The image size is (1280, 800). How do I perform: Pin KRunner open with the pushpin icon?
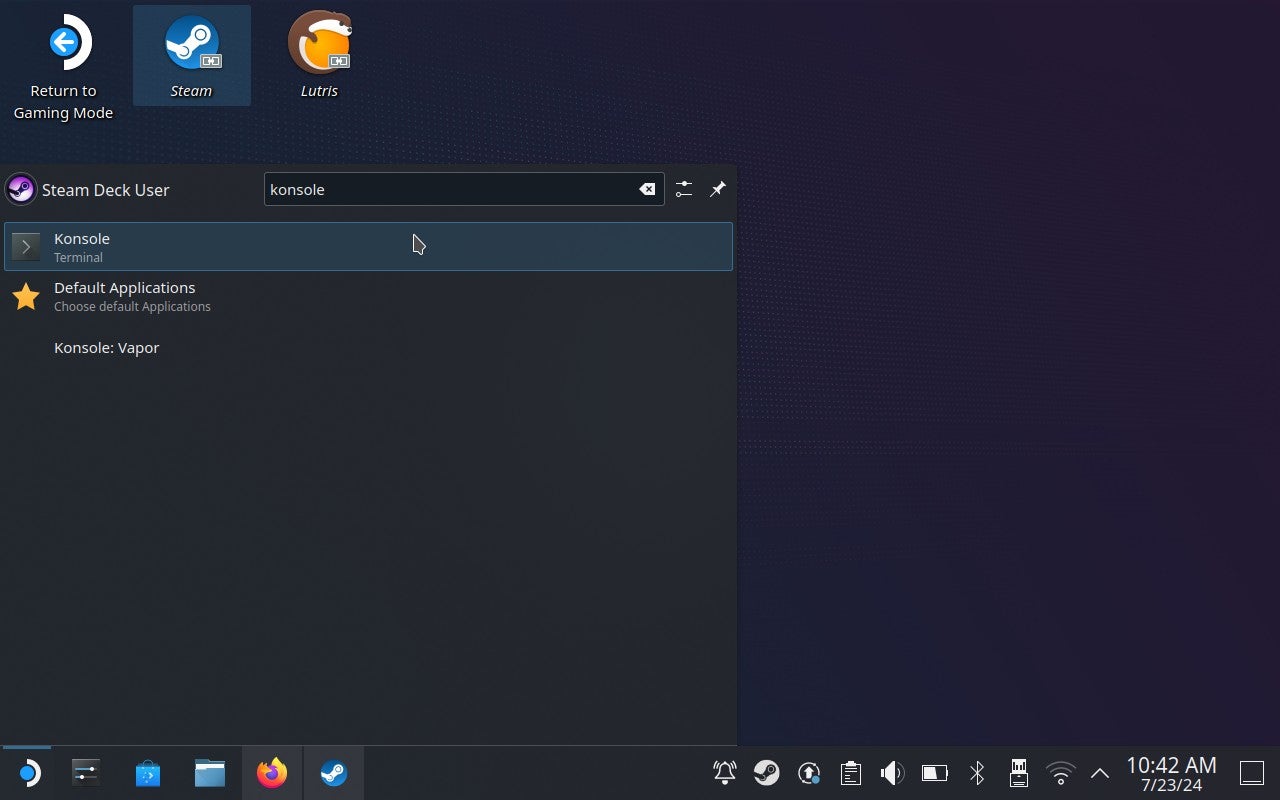717,189
